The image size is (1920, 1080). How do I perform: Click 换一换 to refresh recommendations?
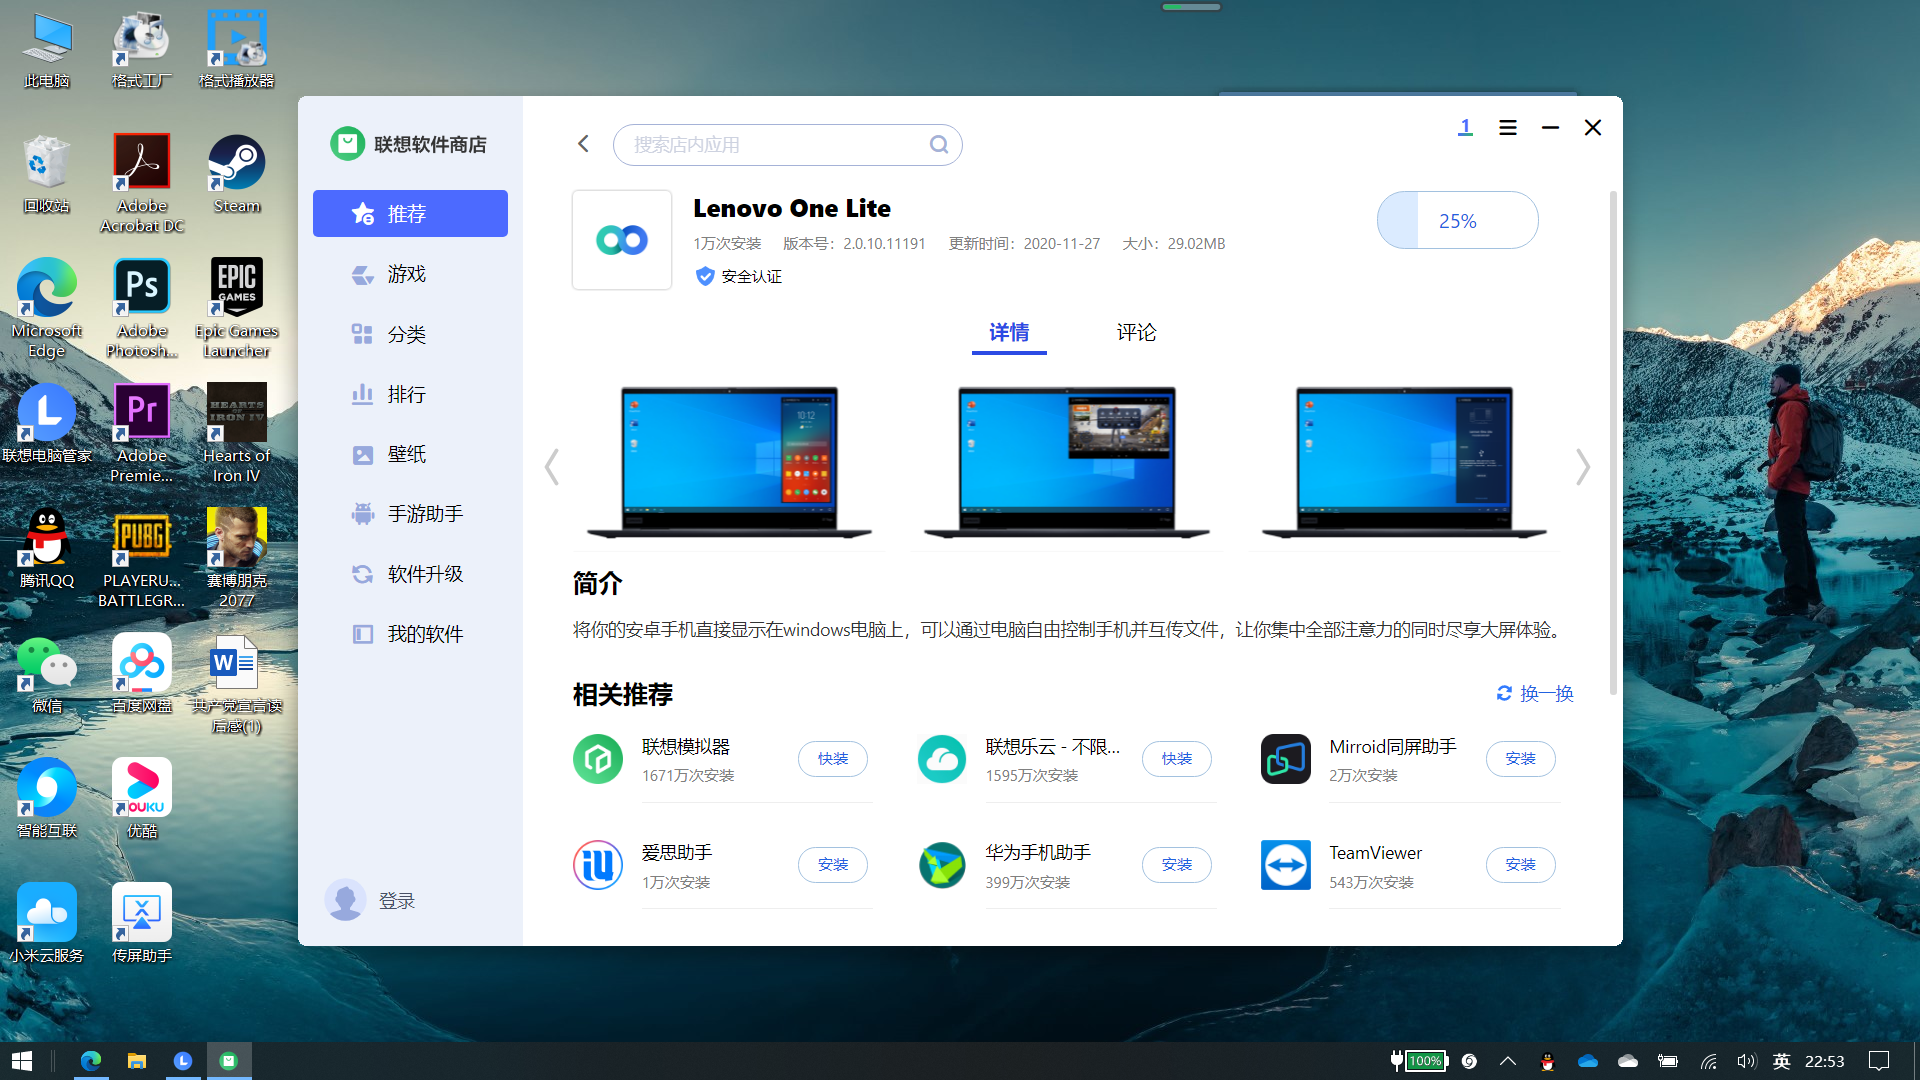pos(1535,693)
